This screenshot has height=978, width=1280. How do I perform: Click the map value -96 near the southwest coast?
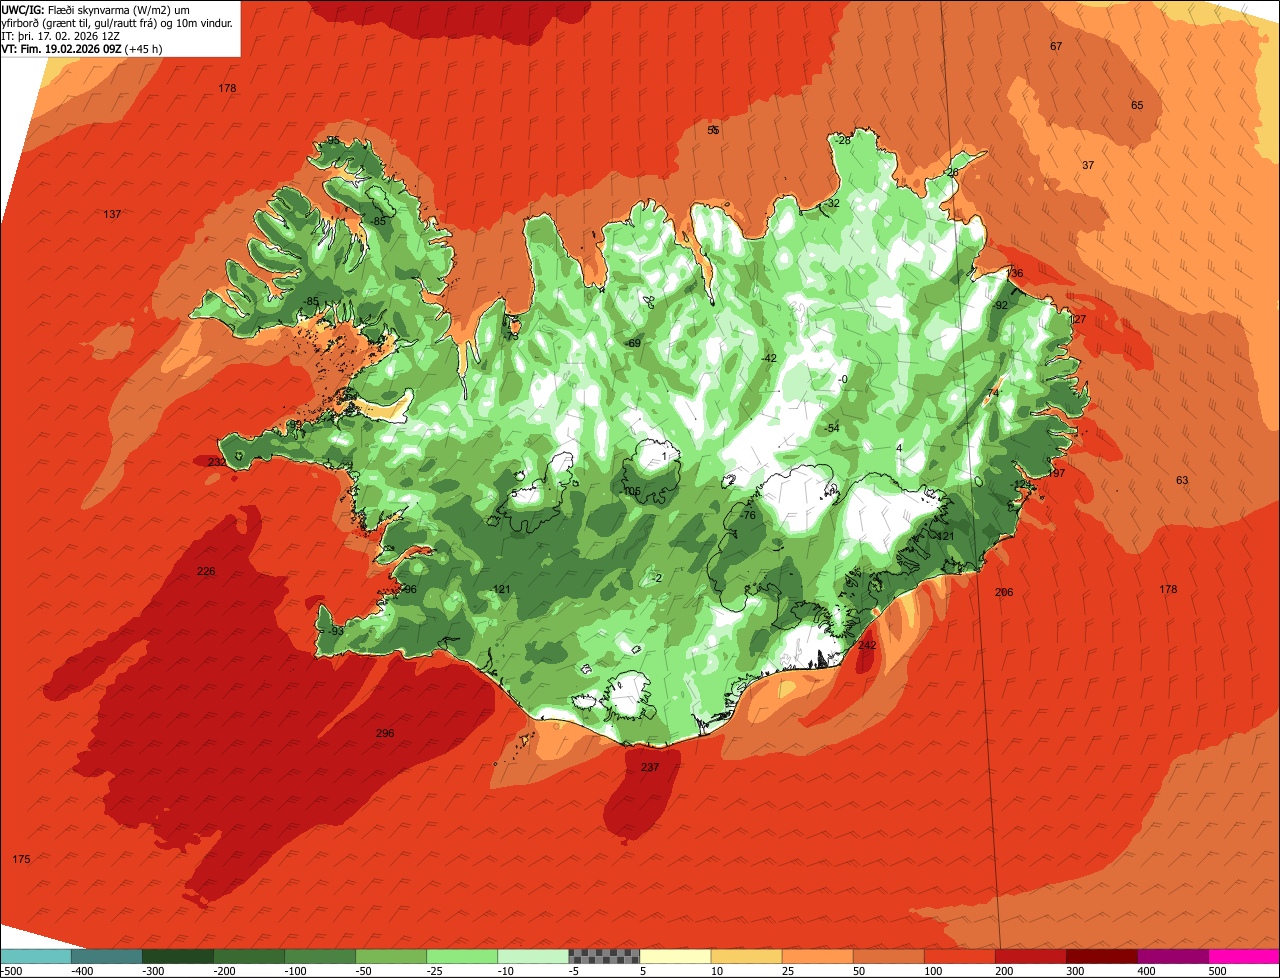point(408,589)
